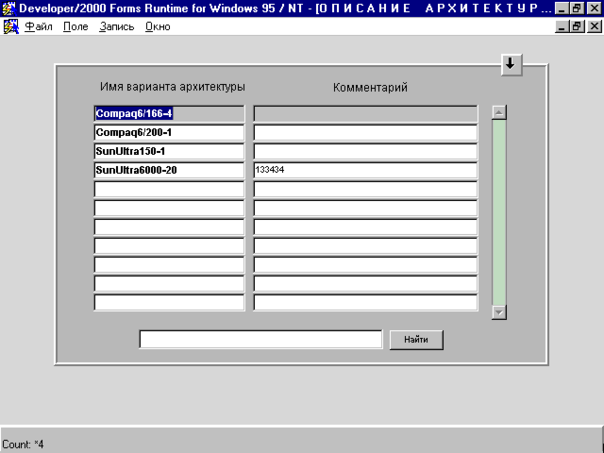
Task: Click the scrollbar down arrow
Action: coord(499,312)
